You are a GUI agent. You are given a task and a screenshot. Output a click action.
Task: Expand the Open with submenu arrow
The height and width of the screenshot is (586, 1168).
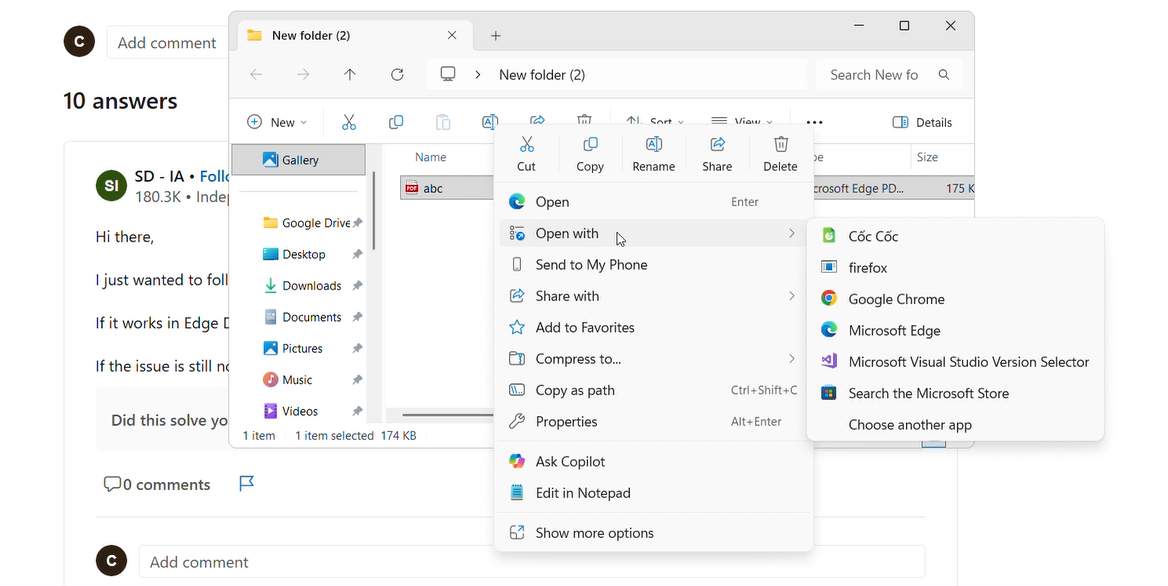coord(792,233)
